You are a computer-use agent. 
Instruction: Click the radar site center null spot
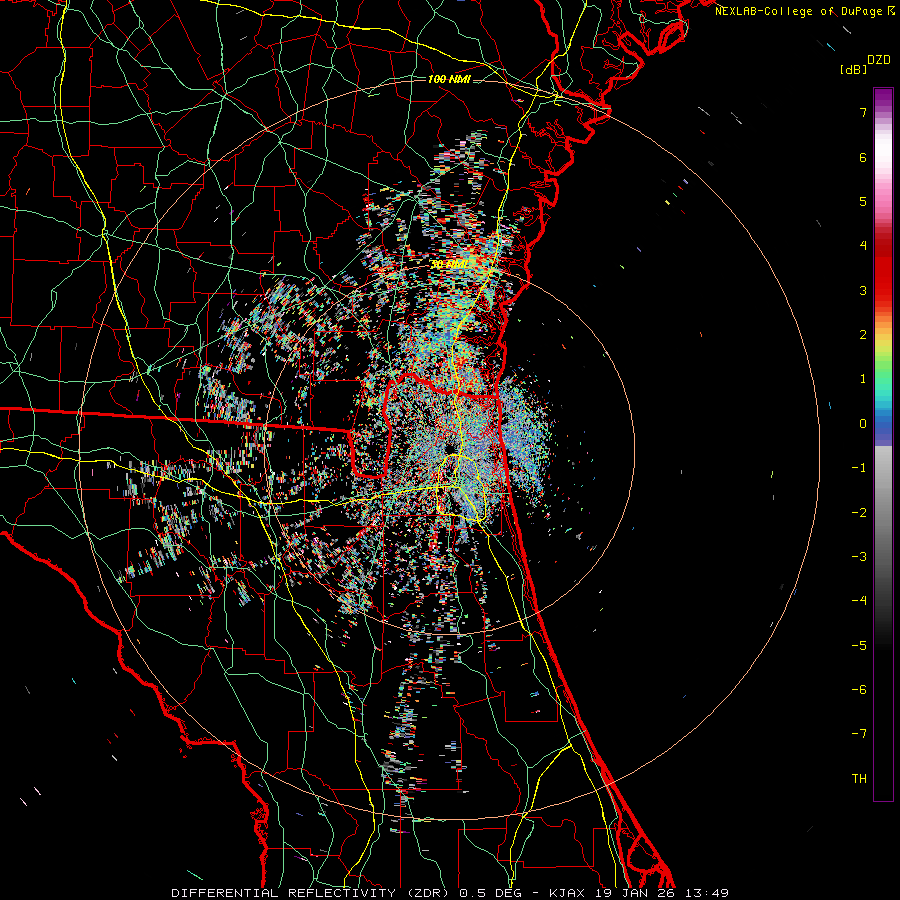[x=449, y=448]
